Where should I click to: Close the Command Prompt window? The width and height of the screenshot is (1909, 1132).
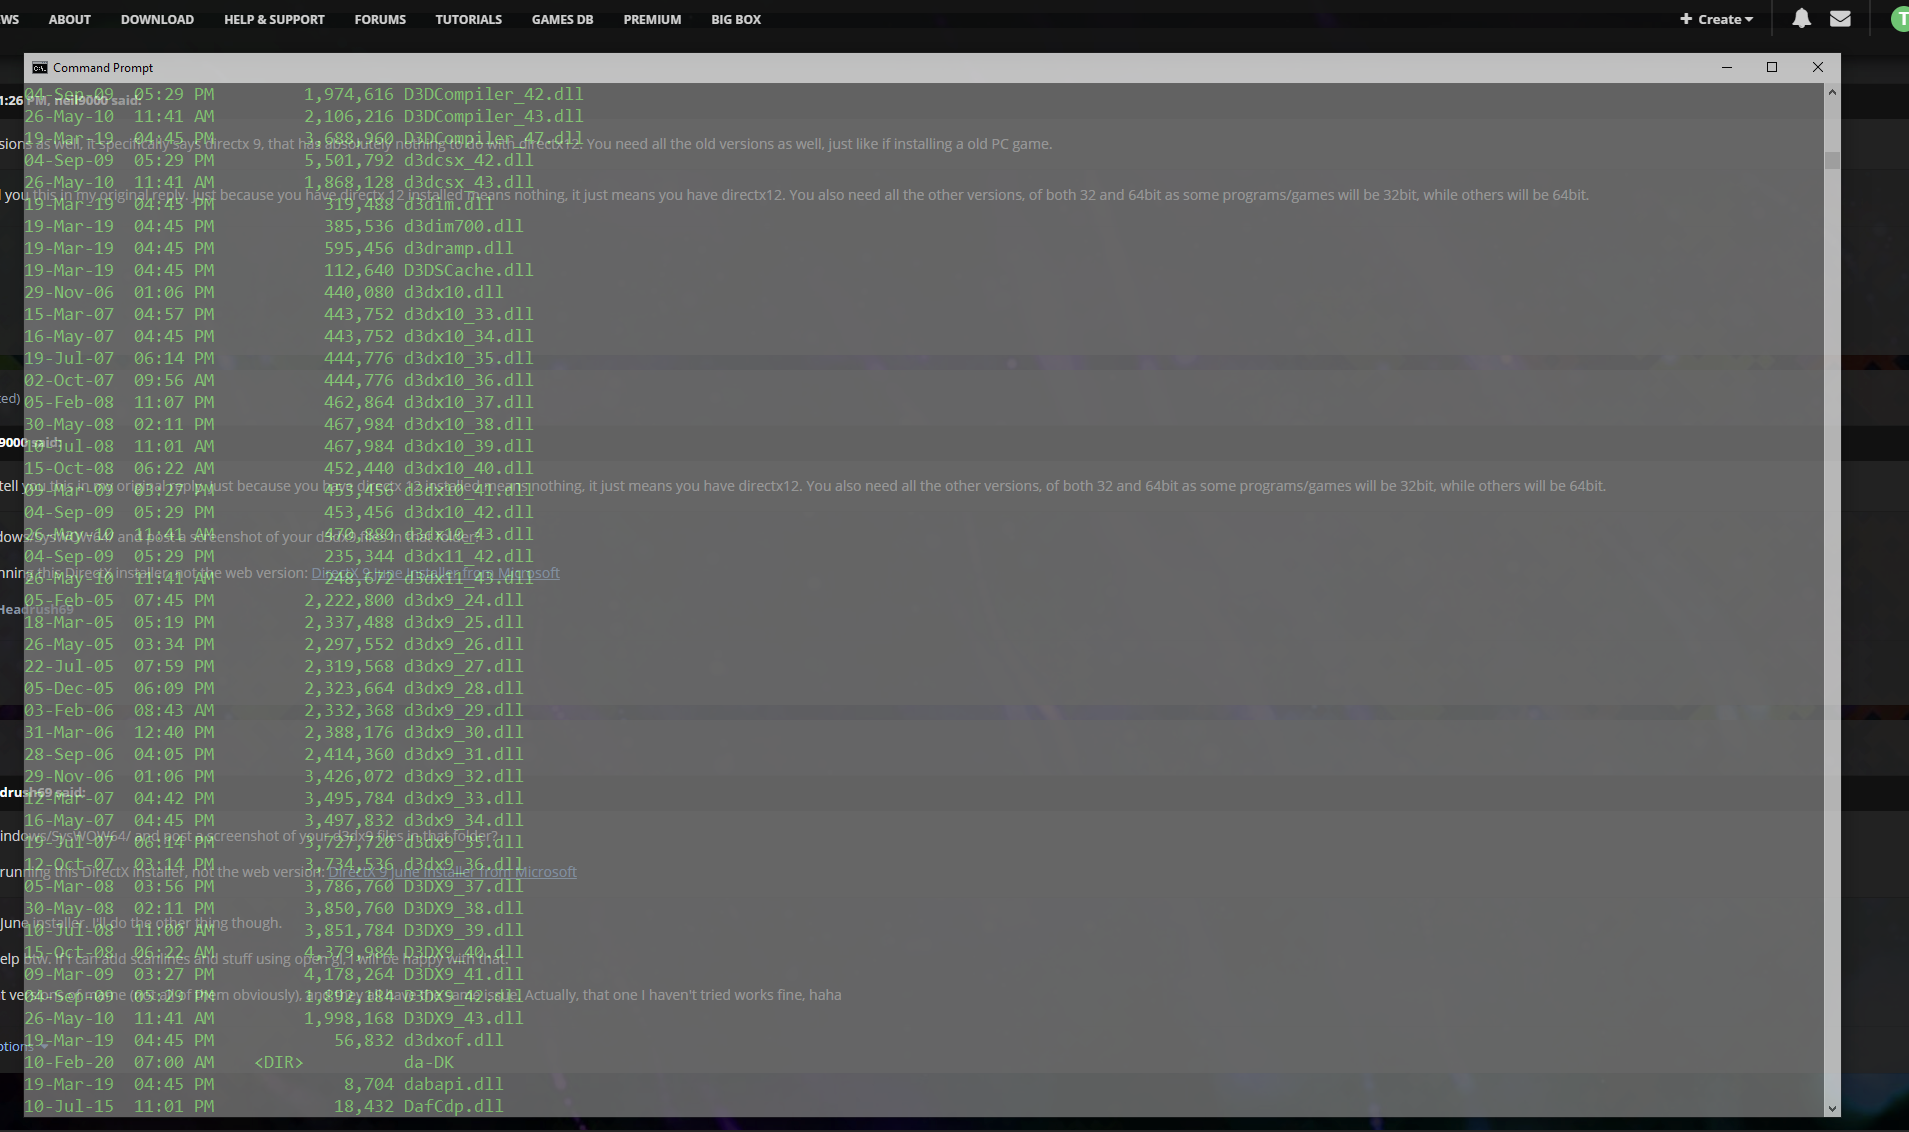(1818, 67)
